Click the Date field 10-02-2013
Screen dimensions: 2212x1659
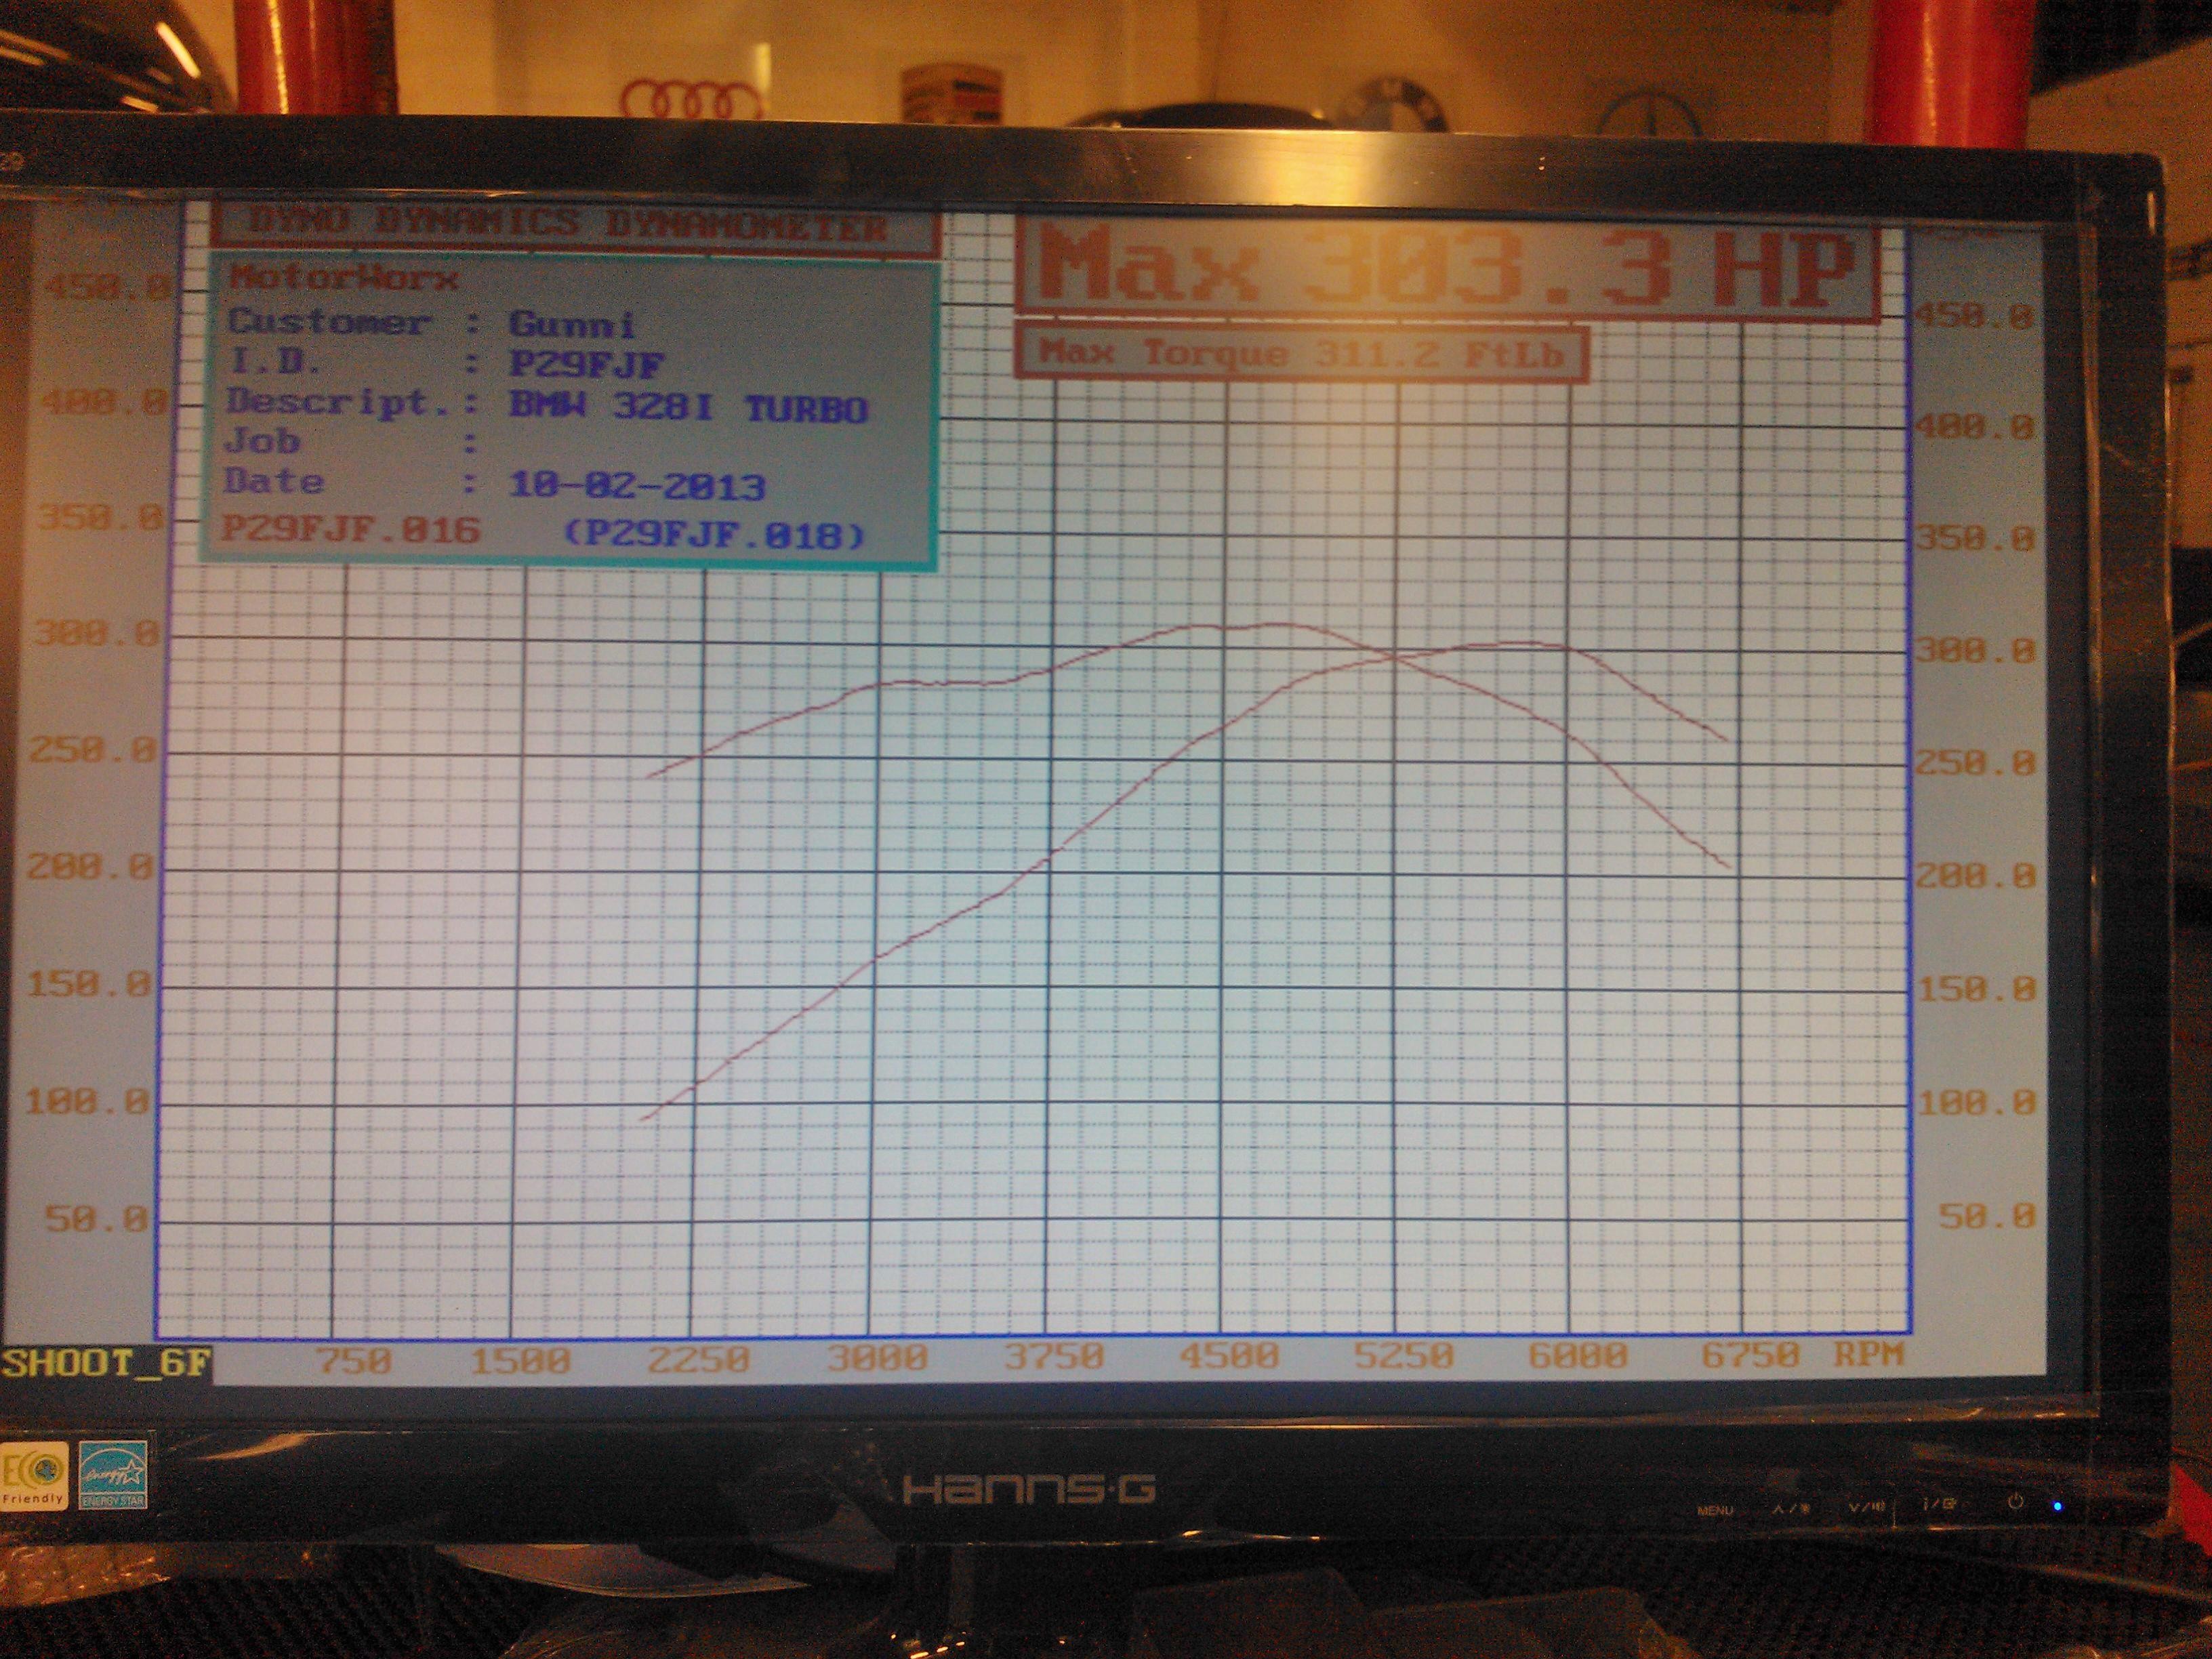click(x=637, y=487)
